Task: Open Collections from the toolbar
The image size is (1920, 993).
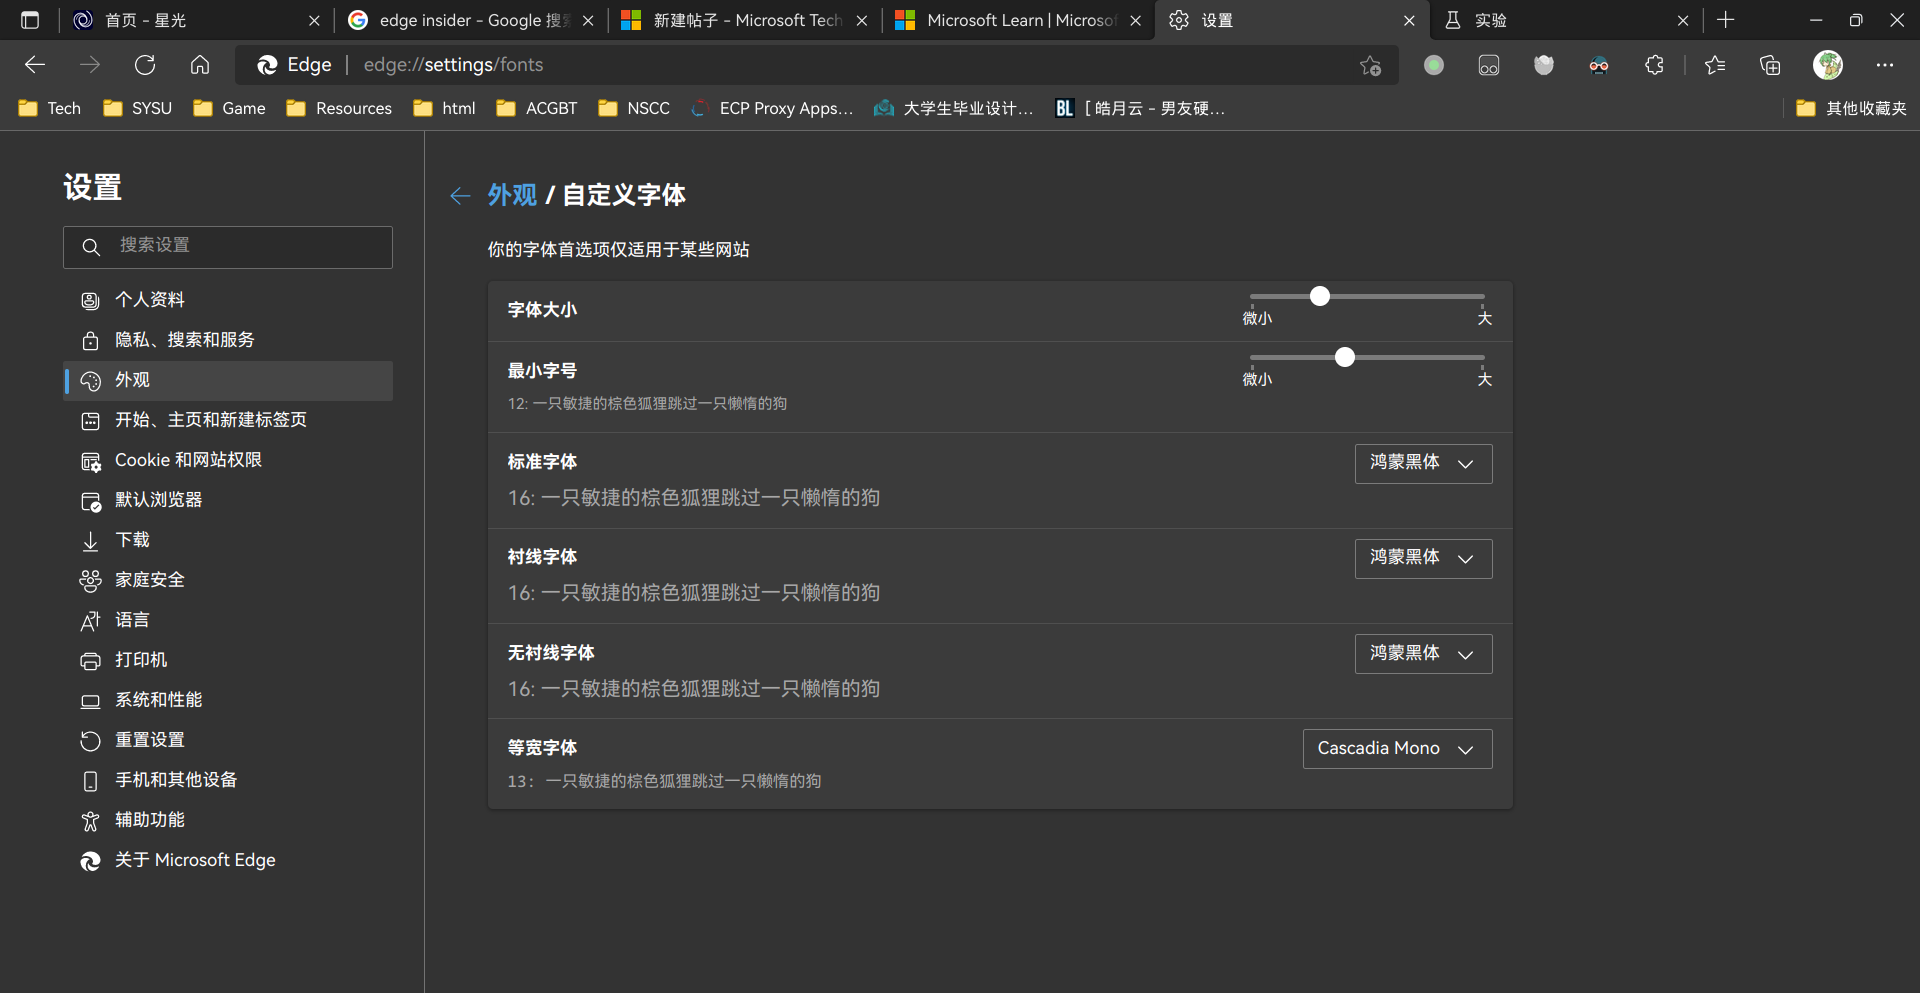Action: click(x=1769, y=64)
